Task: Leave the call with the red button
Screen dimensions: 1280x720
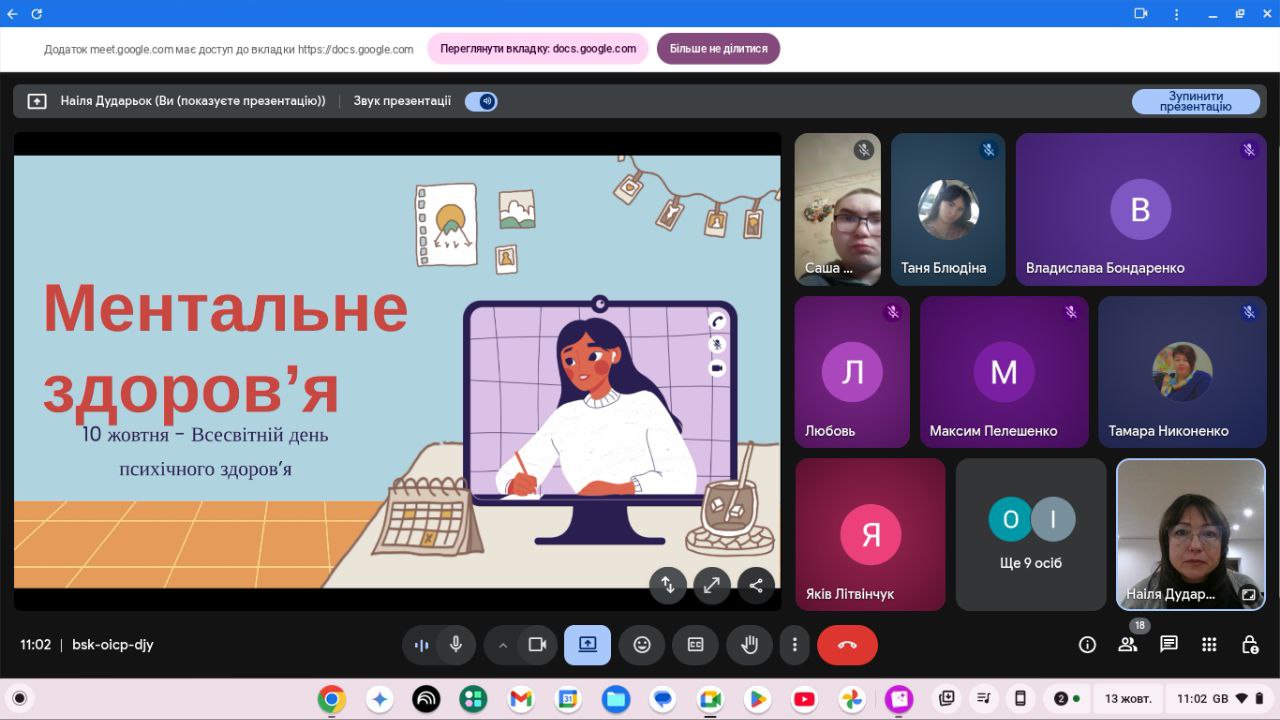Action: (847, 645)
